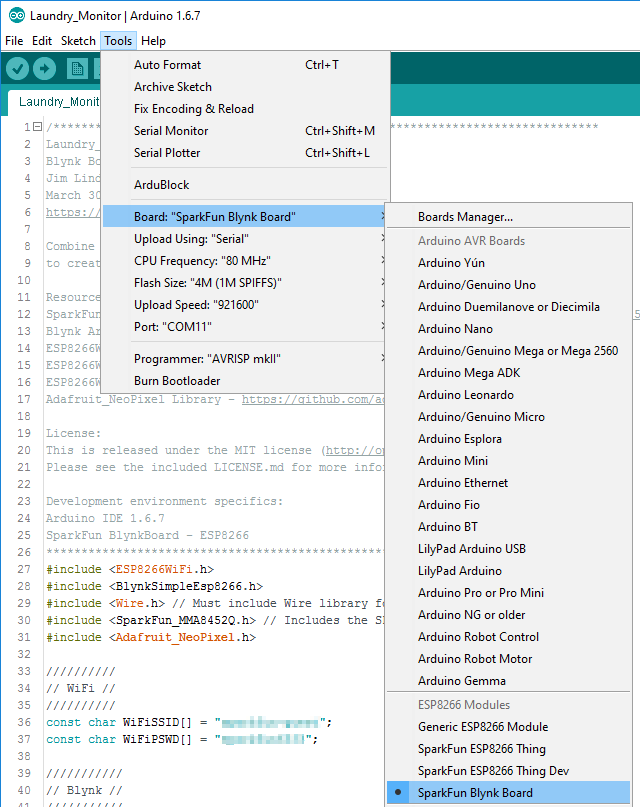Open Boards Manager... from the submenu
The image size is (640, 812).
508,216
